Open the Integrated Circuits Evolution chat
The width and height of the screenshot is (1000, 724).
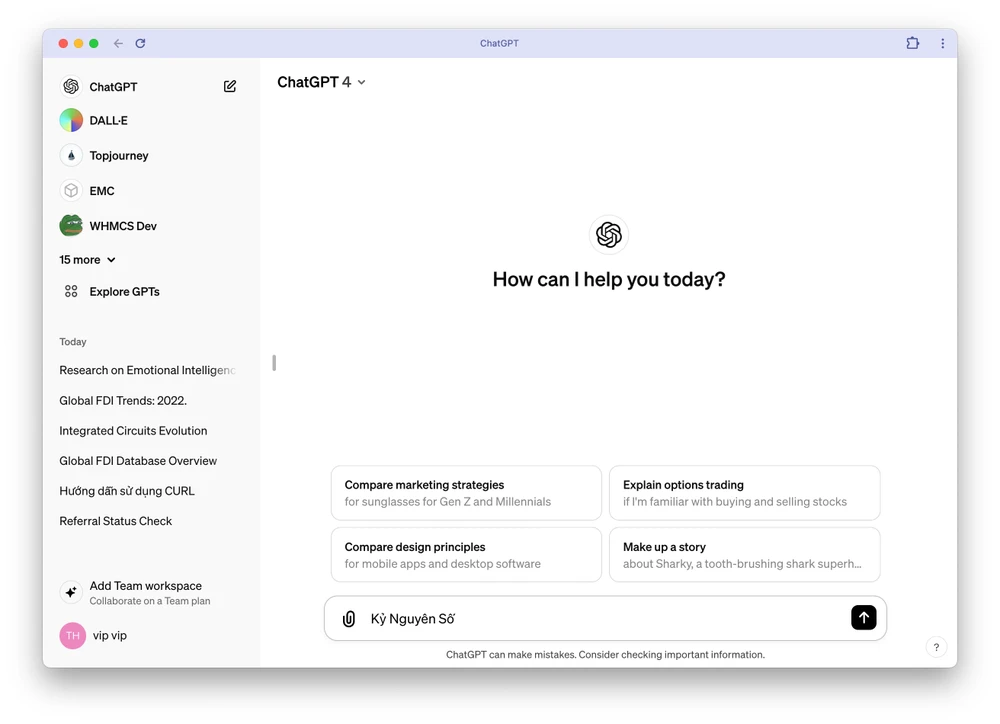(x=133, y=431)
